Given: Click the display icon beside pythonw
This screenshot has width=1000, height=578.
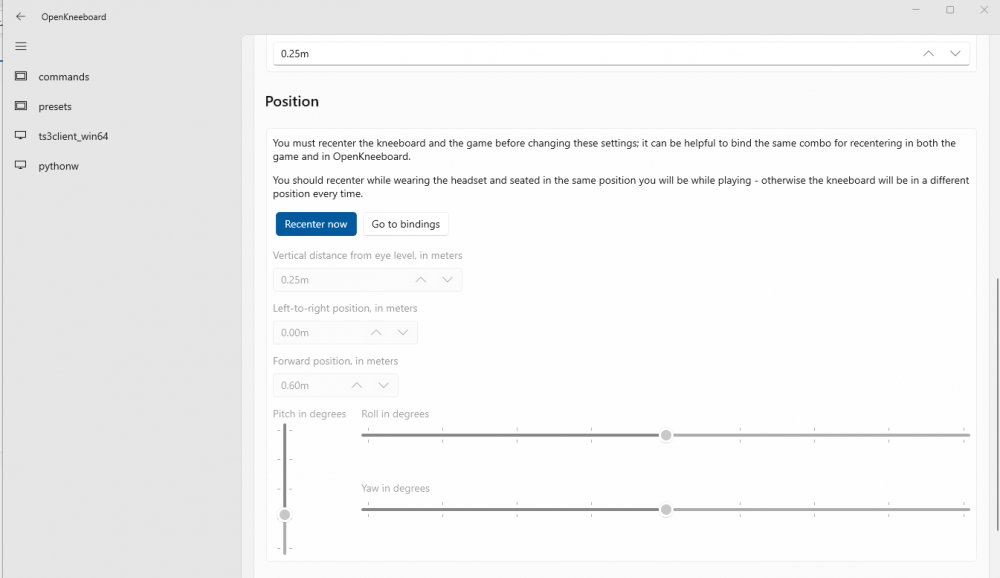Looking at the screenshot, I should tap(20, 166).
